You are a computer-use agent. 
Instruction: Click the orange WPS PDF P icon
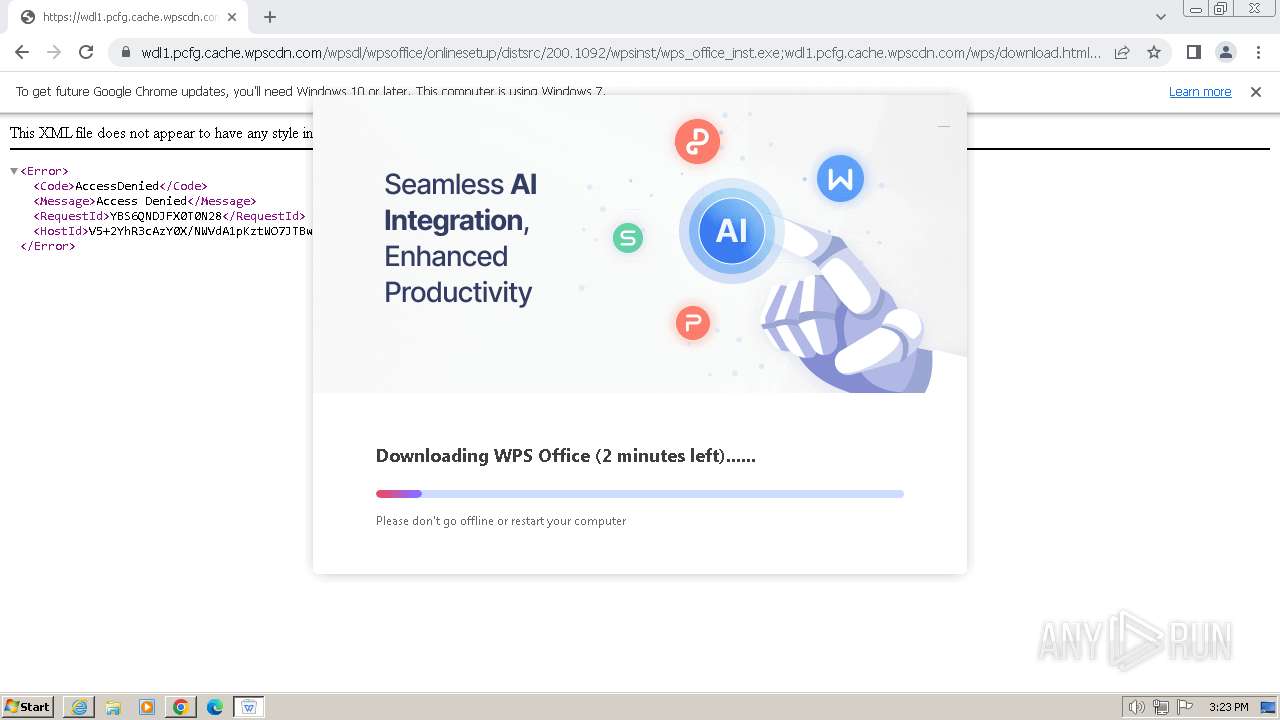click(x=692, y=323)
